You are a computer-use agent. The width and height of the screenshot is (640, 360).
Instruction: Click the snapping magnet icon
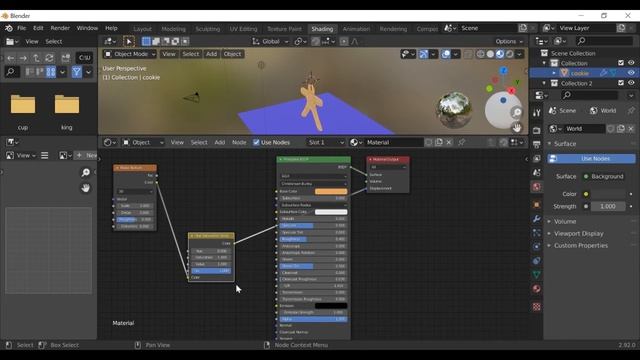click(316, 41)
